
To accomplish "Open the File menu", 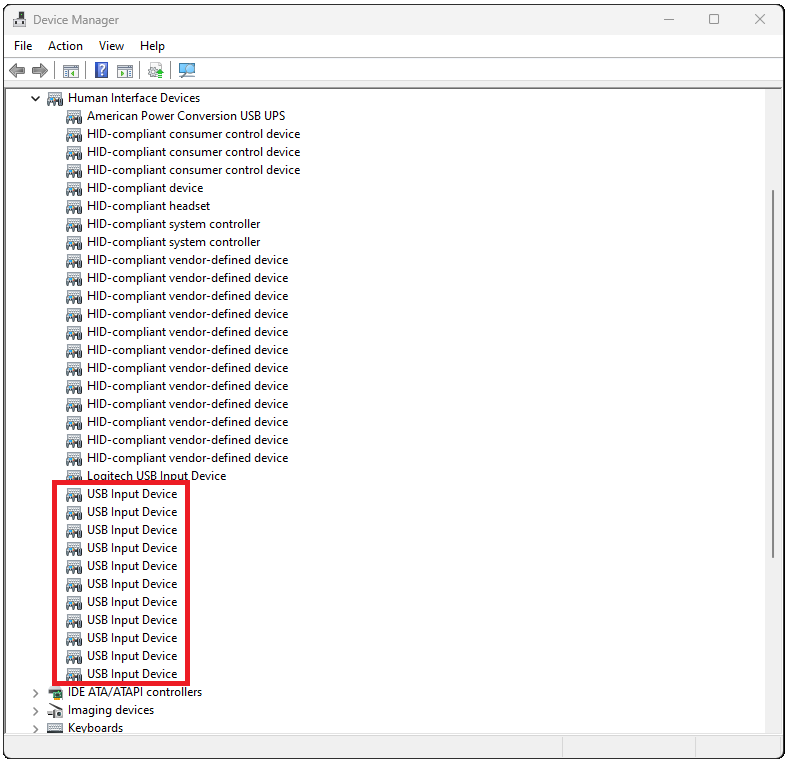I will click(23, 46).
